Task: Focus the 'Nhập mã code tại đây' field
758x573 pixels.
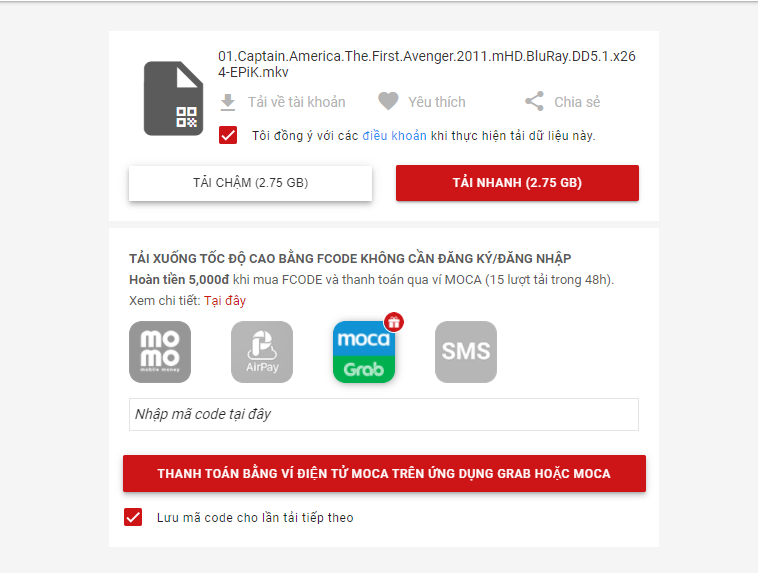Action: click(x=384, y=414)
